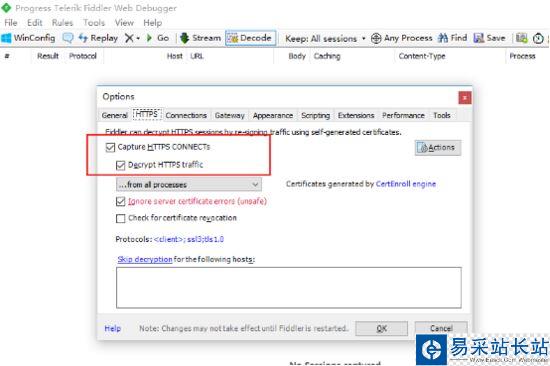Toggle Stream mode in toolbar
Image resolution: width=550 pixels, height=366 pixels.
click(x=201, y=38)
